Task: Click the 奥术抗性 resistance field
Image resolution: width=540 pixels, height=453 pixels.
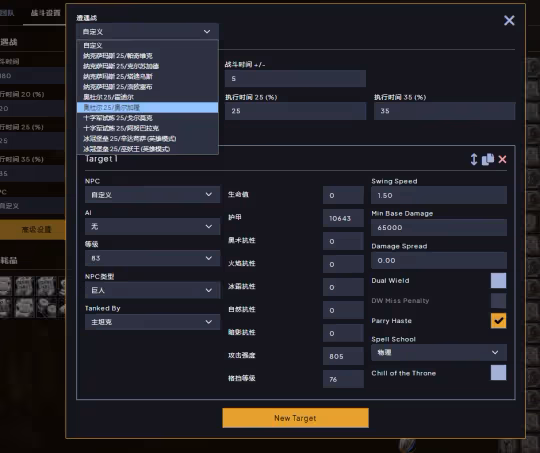Action: click(343, 241)
